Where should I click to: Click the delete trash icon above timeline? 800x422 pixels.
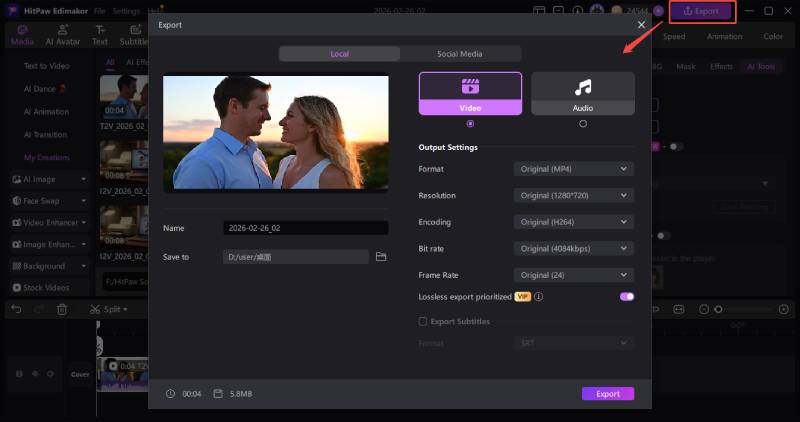(x=62, y=310)
